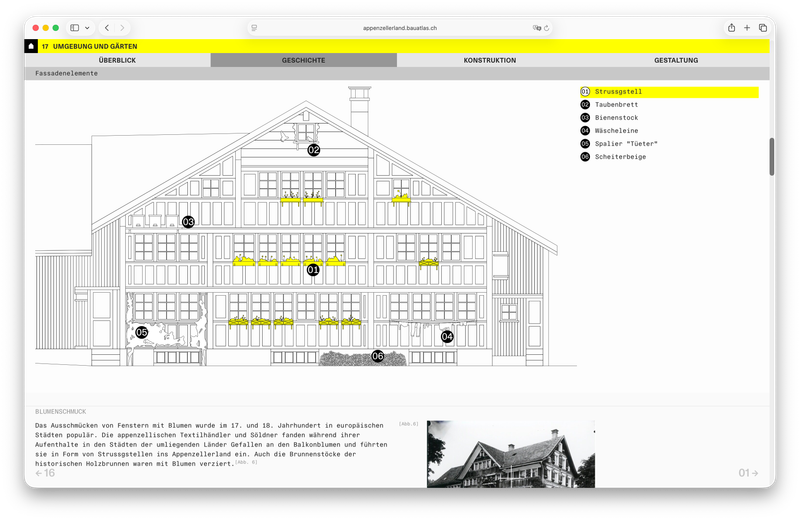800x520 pixels.
Task: Open the Share icon in Safari toolbar
Action: click(x=731, y=28)
